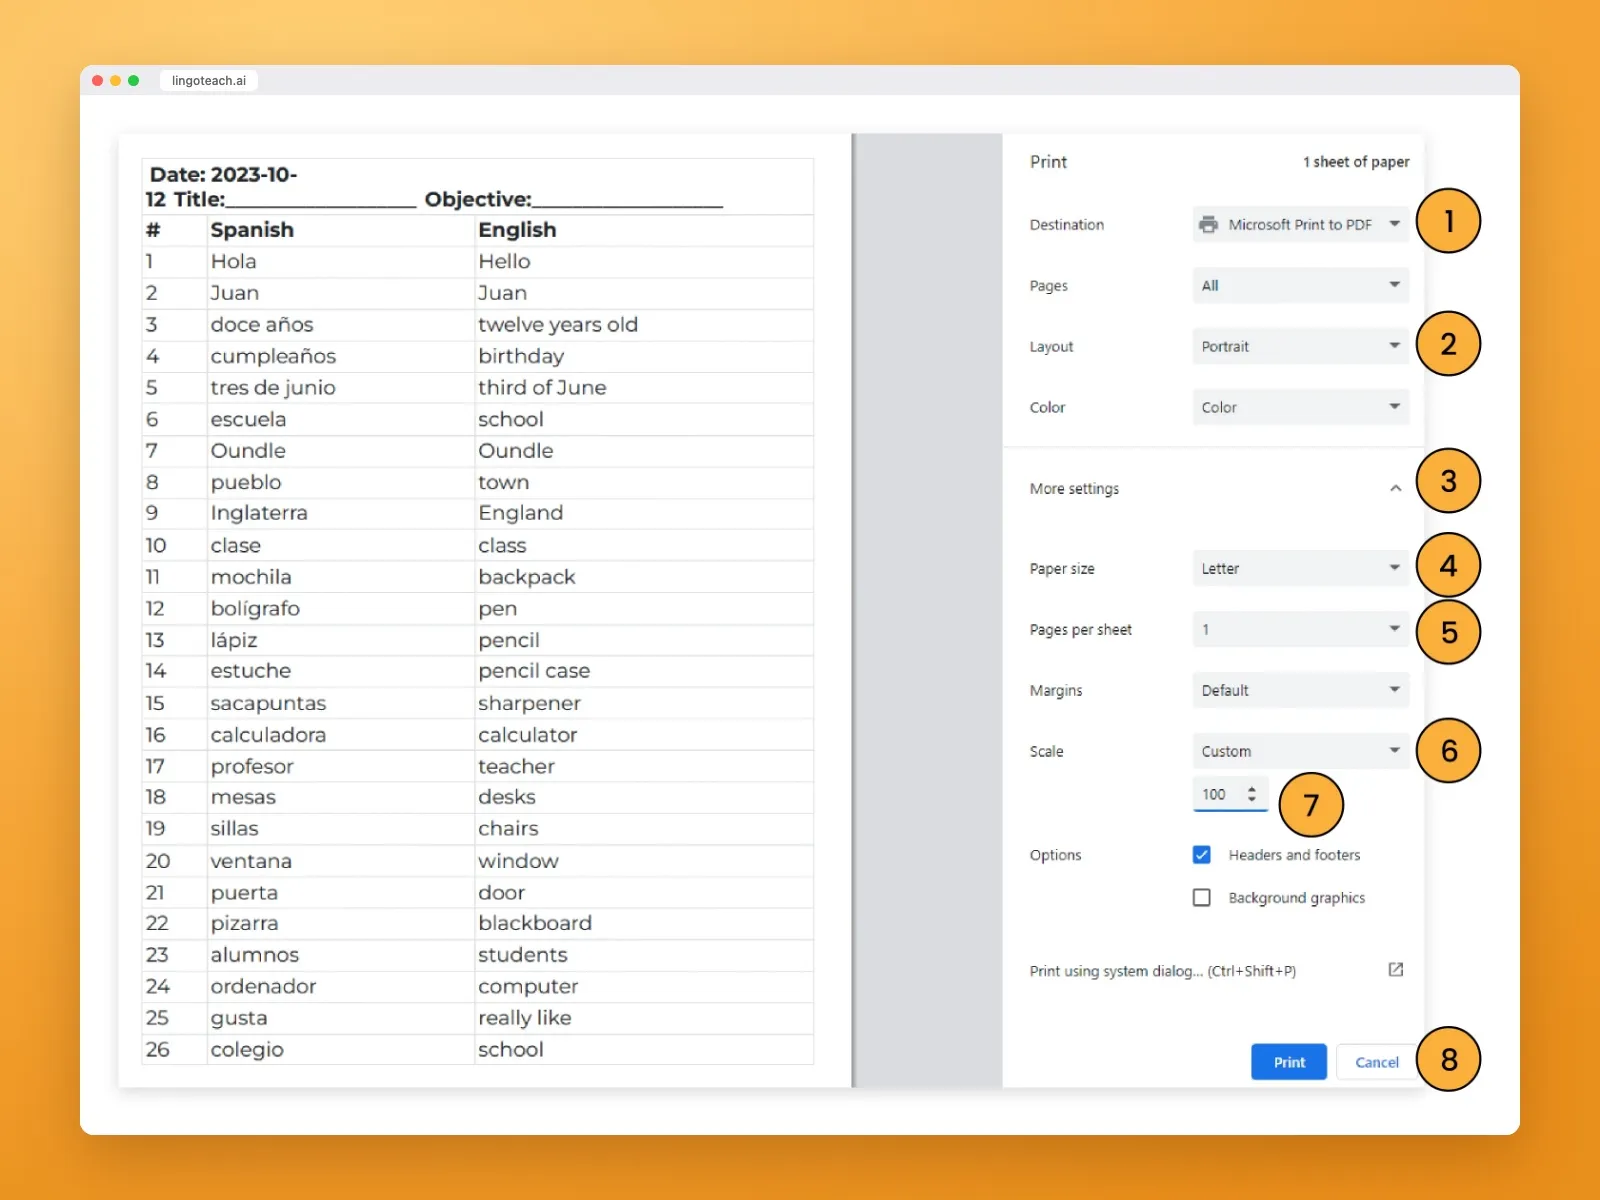This screenshot has width=1600, height=1200.
Task: Click the word 'Inglaterra' in preview
Action: click(x=259, y=513)
